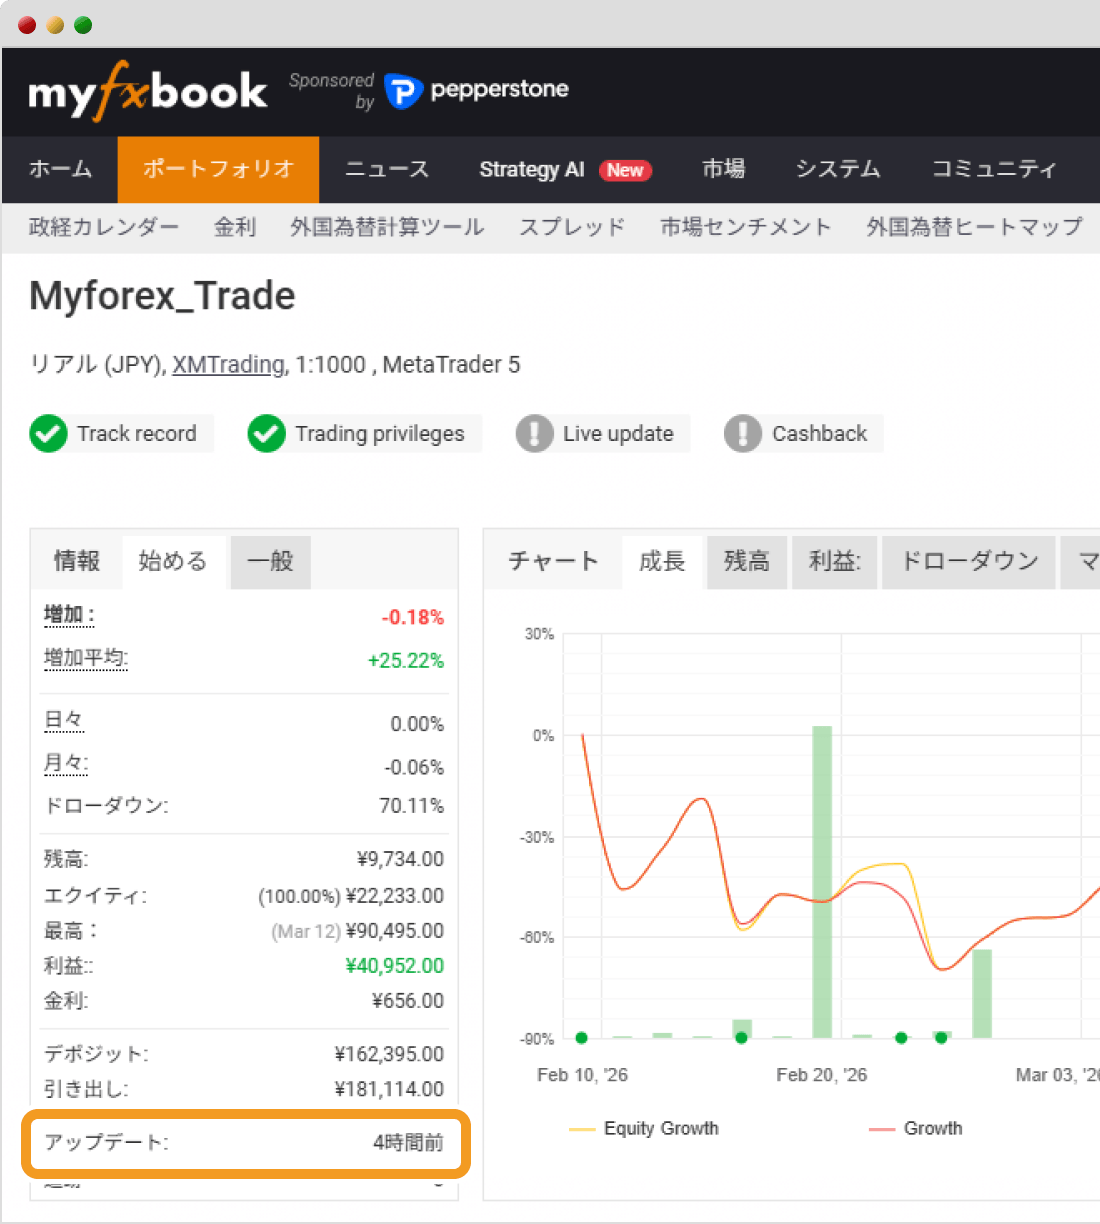Open the システム menu

[838, 169]
